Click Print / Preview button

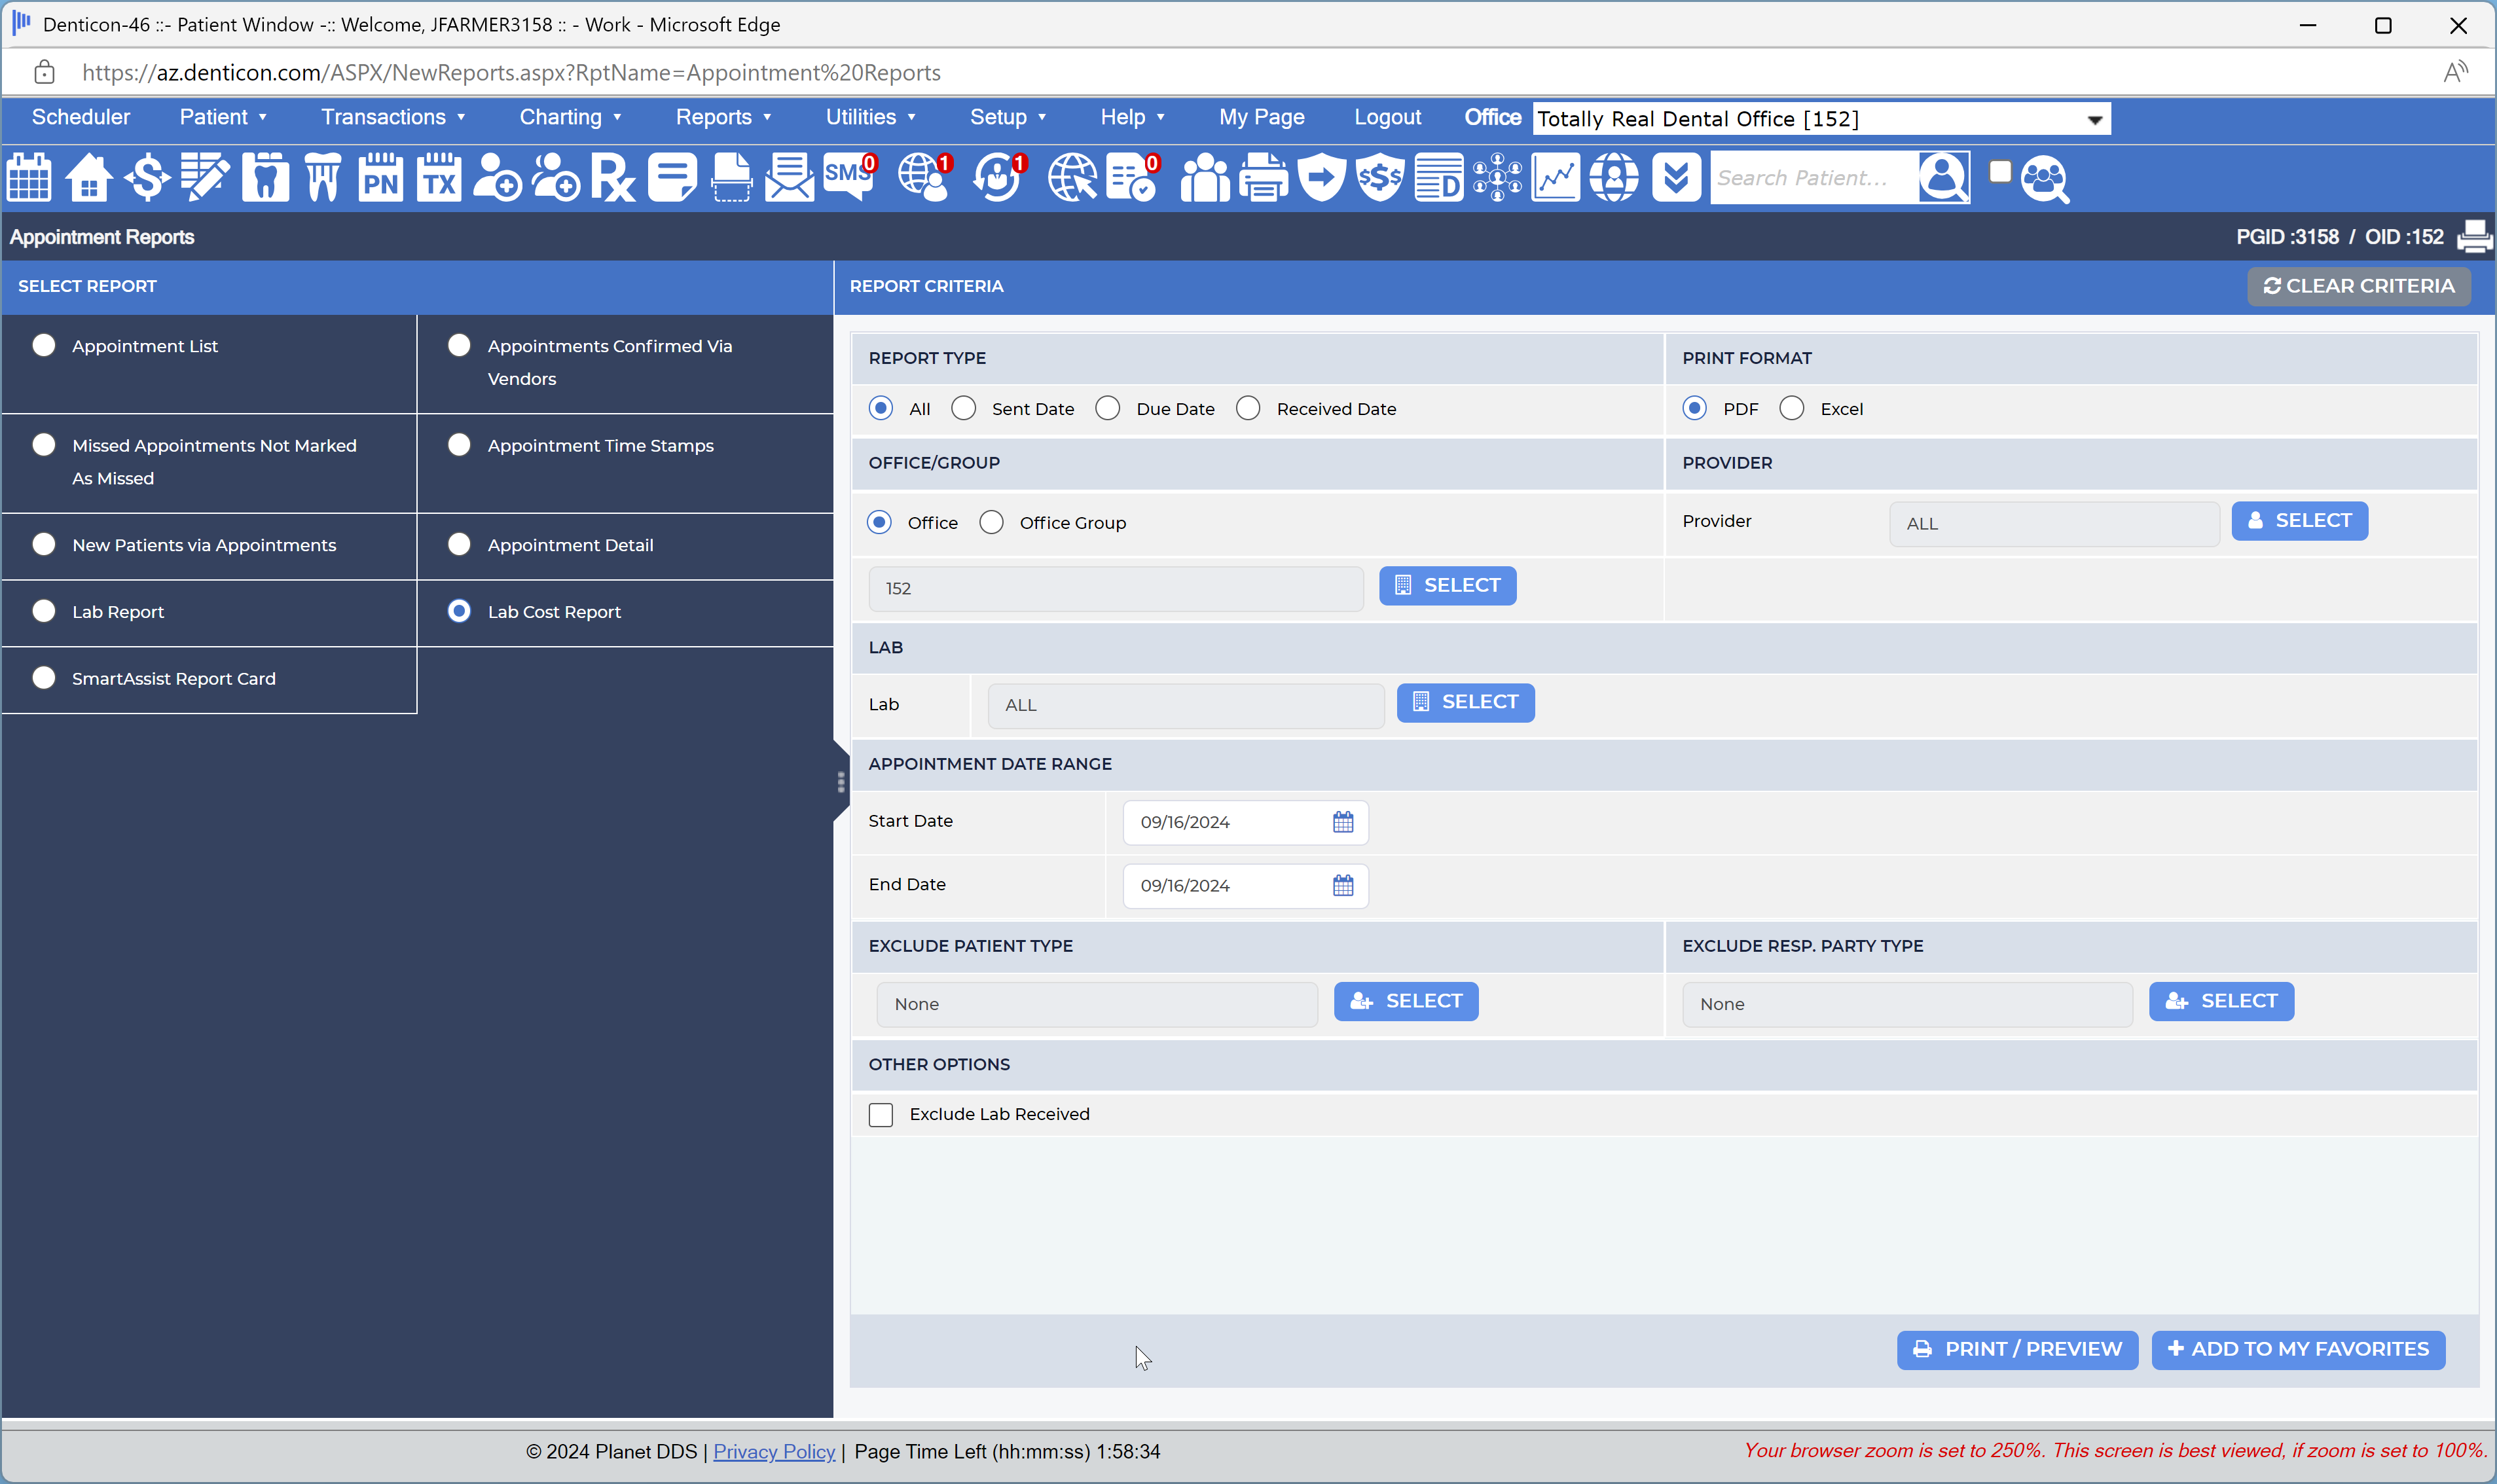pos(2017,1349)
